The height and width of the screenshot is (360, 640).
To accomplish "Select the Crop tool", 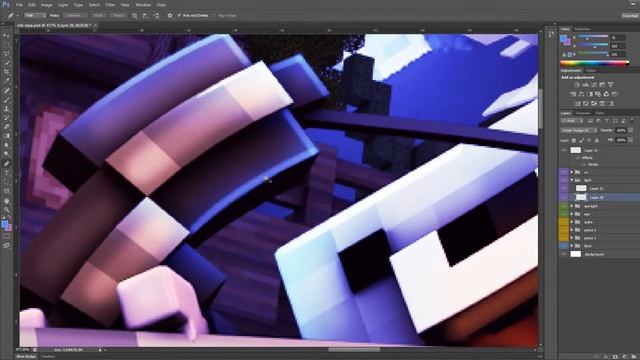I will point(7,72).
